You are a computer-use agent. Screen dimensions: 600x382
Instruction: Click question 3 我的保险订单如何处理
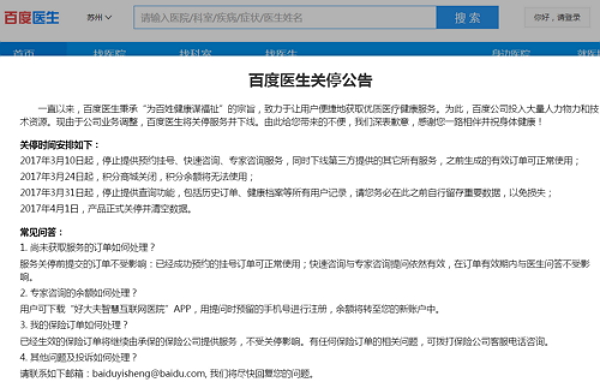coord(74,325)
